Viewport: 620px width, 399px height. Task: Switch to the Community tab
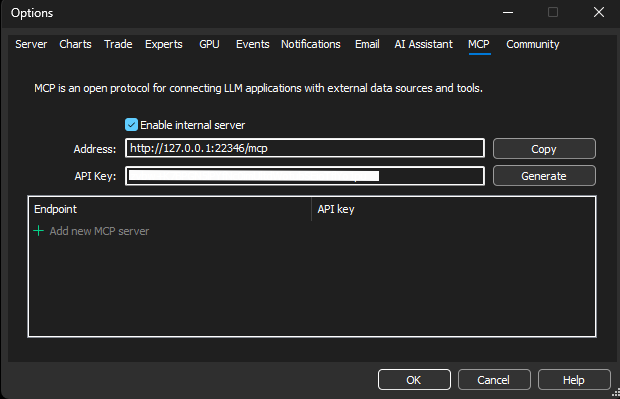click(533, 44)
